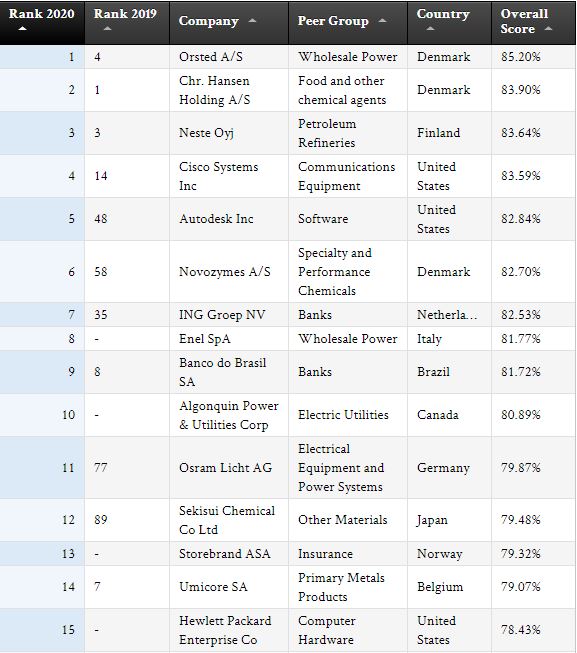577x653 pixels.
Task: Select the Rank 2020 column header
Action: coord(42,22)
